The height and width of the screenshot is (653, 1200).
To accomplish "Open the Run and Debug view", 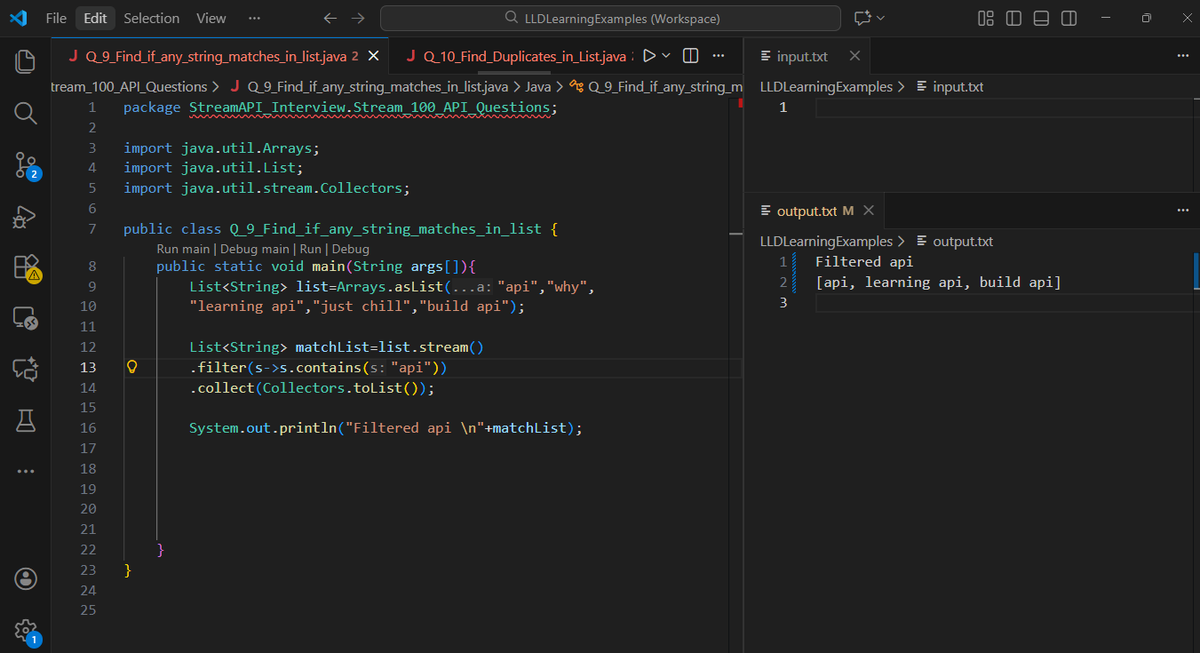I will pyautogui.click(x=24, y=216).
